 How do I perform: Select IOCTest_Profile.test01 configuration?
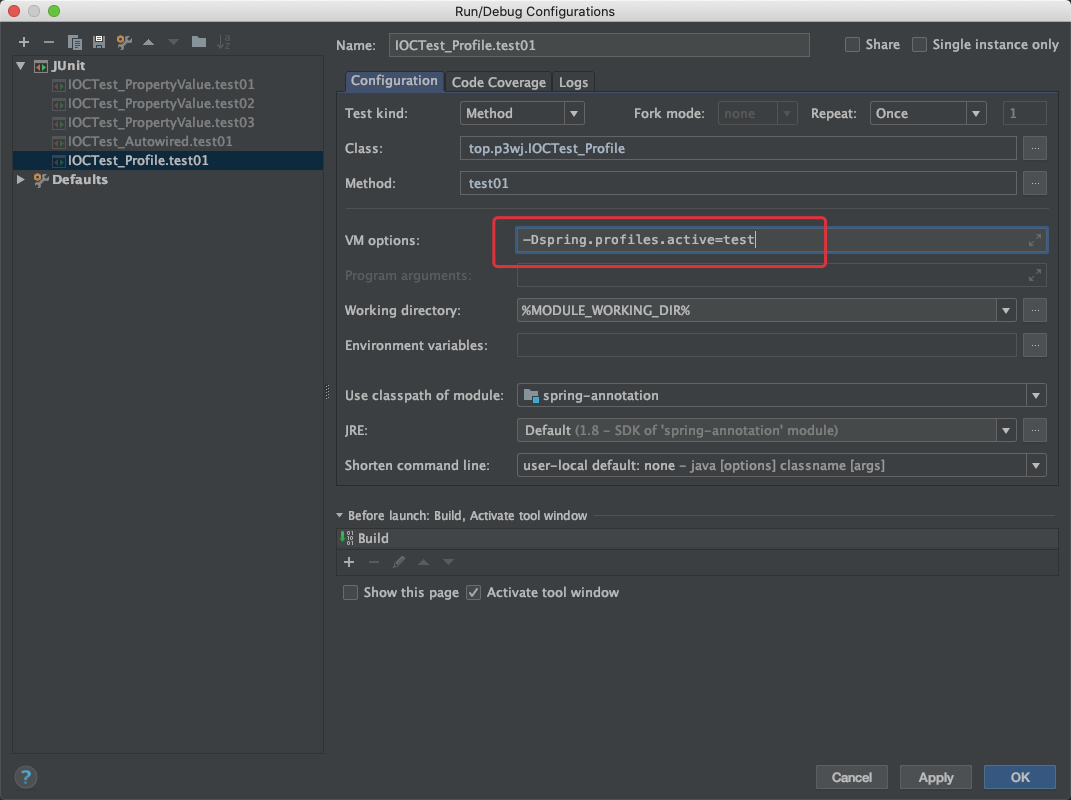coord(168,161)
